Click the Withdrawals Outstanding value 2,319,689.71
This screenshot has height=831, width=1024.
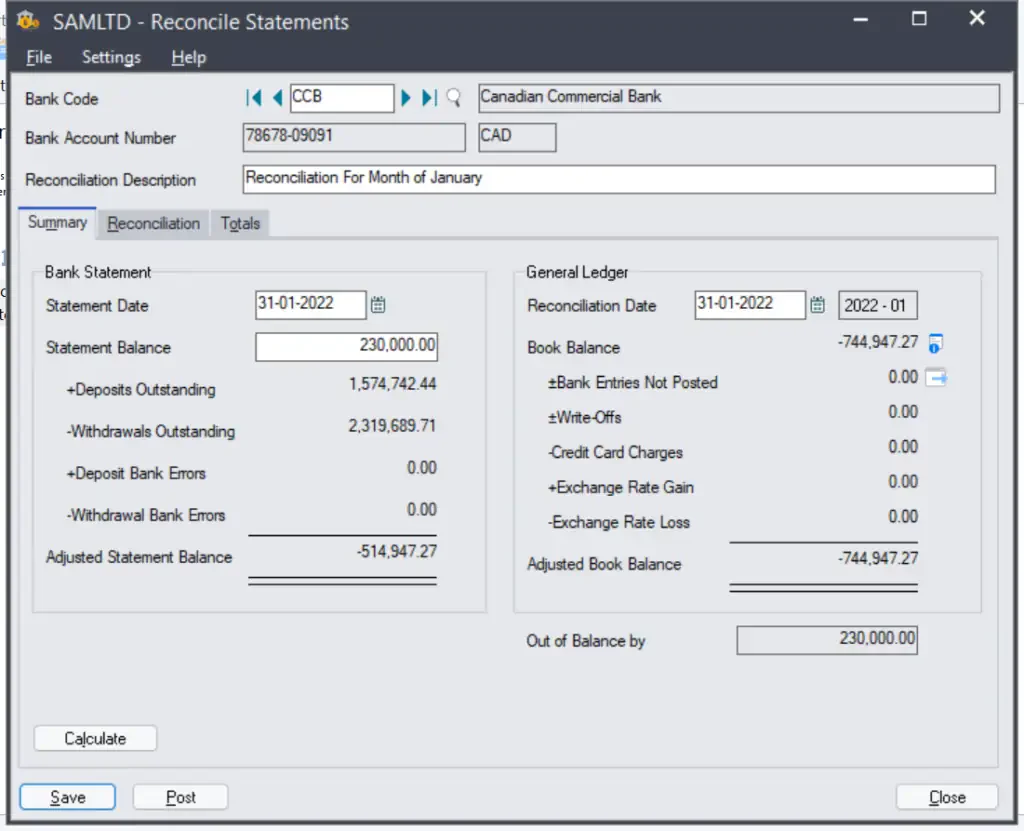point(392,426)
